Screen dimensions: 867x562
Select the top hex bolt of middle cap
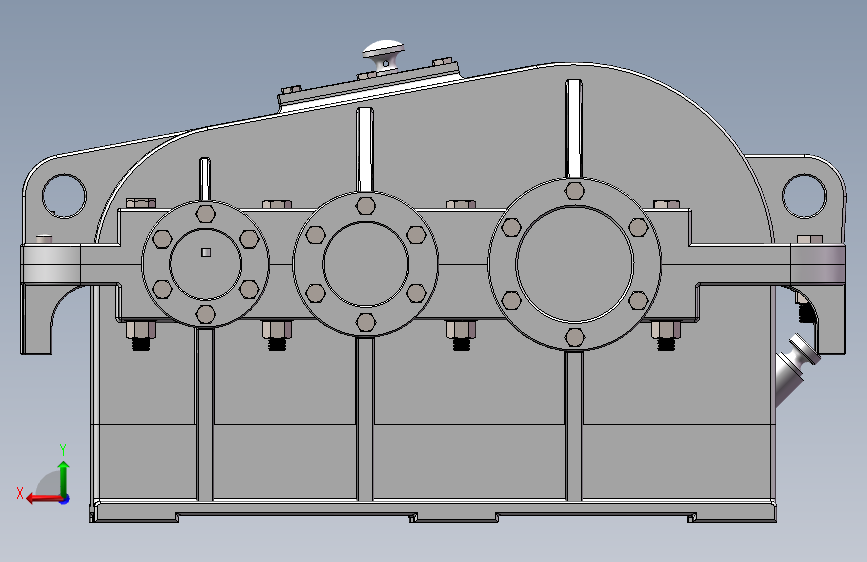365,206
